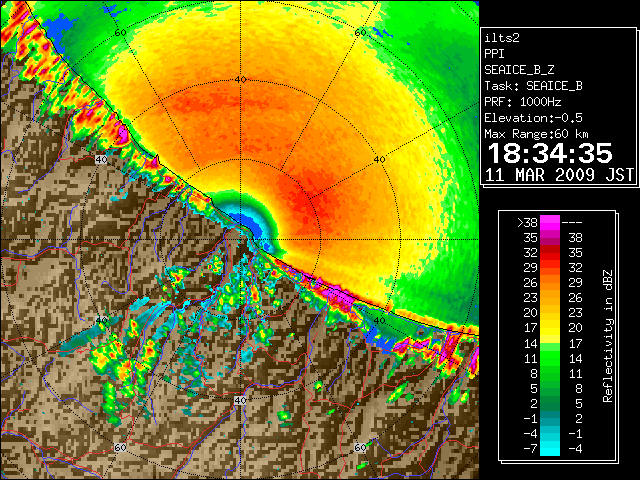Select the "11 MAR 2009 JST" date

pyautogui.click(x=559, y=175)
